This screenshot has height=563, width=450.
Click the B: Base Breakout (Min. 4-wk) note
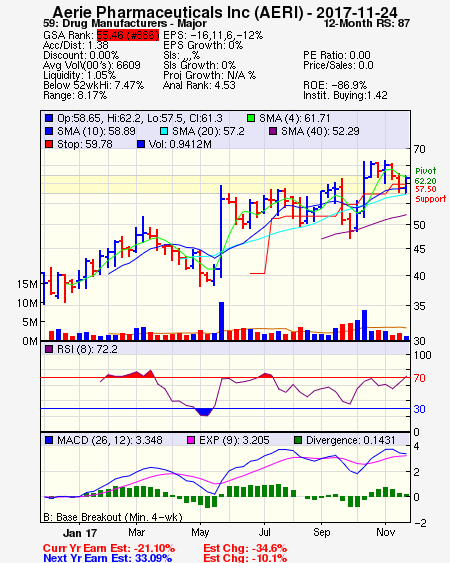(x=113, y=517)
